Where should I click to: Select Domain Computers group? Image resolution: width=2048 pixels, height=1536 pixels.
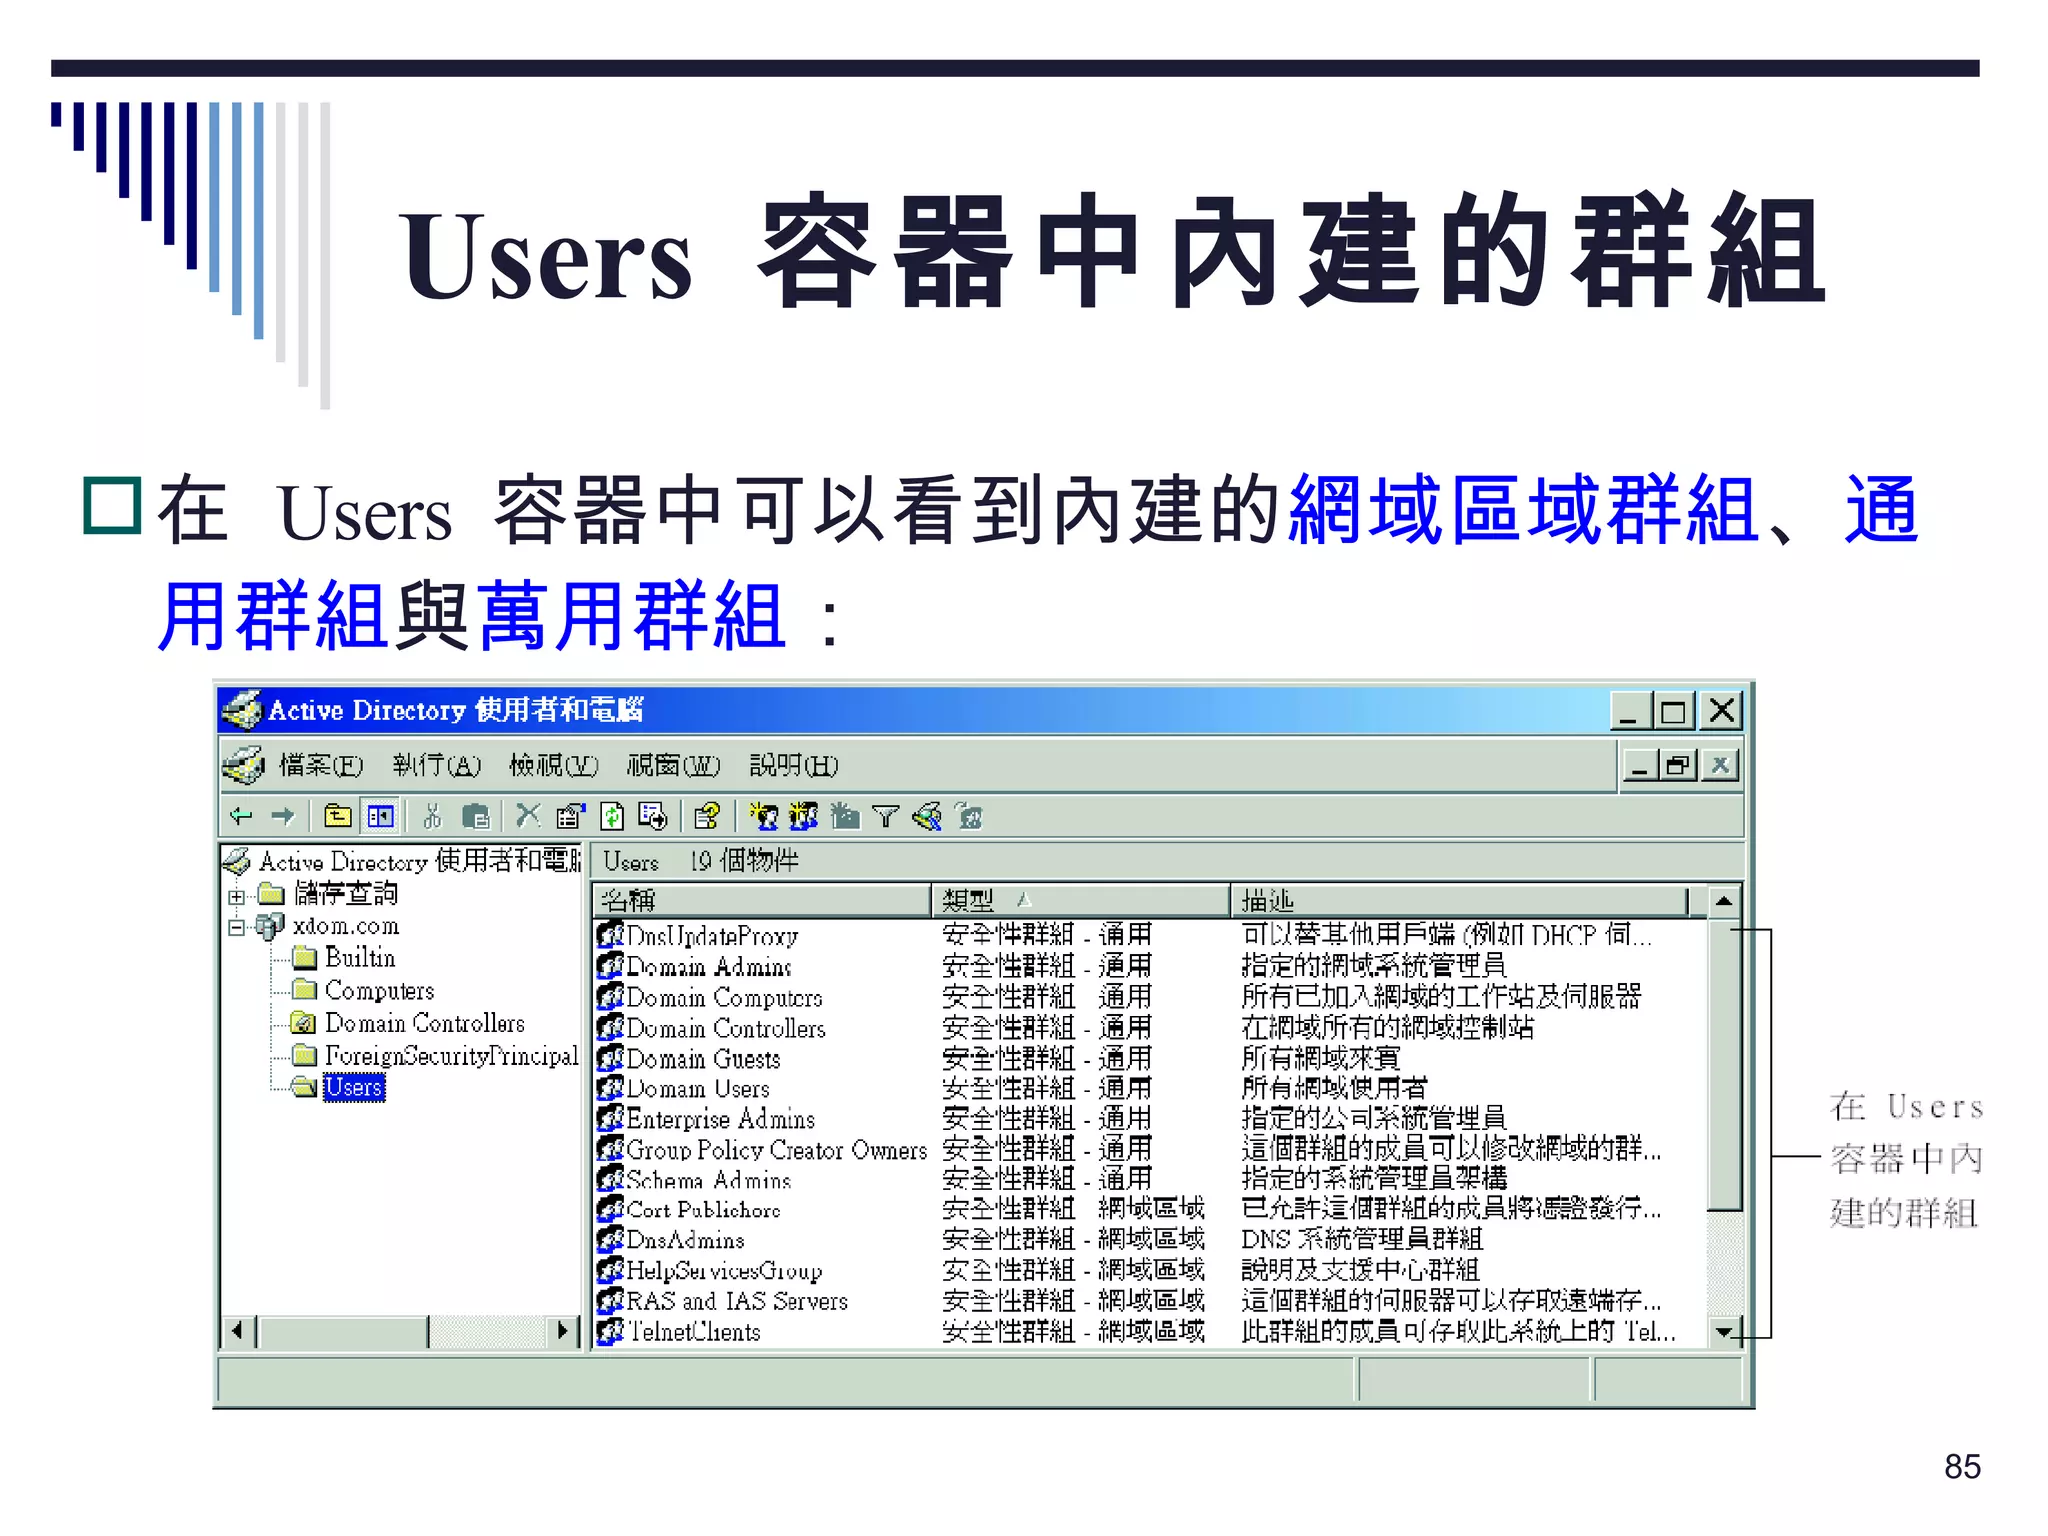[x=711, y=997]
